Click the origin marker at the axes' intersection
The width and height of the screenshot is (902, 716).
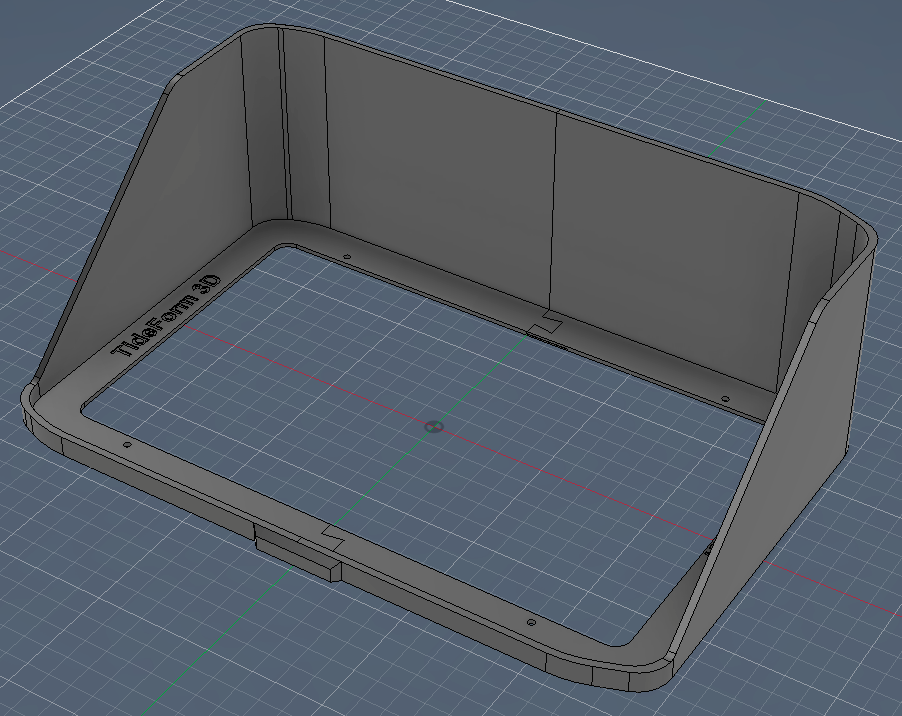click(x=434, y=427)
